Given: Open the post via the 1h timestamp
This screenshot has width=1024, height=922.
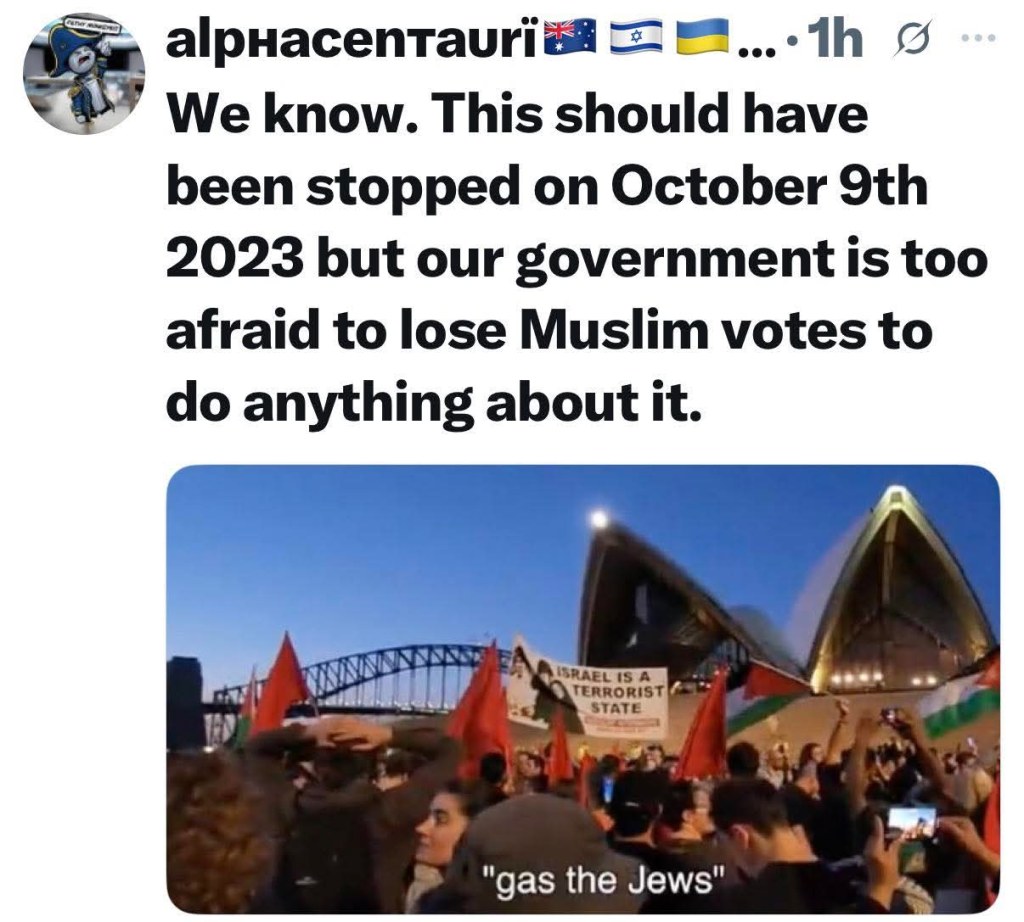Looking at the screenshot, I should click(x=835, y=39).
